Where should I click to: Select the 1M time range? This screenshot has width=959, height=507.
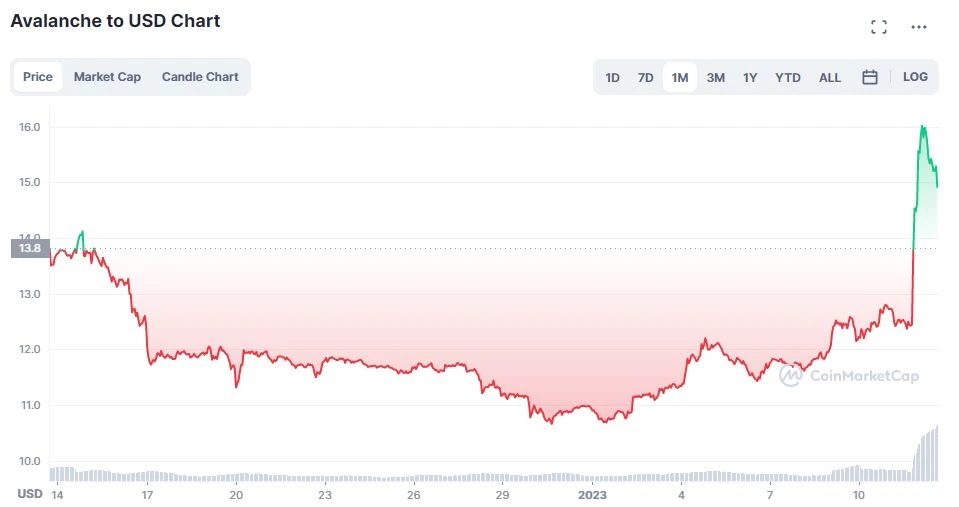[680, 77]
